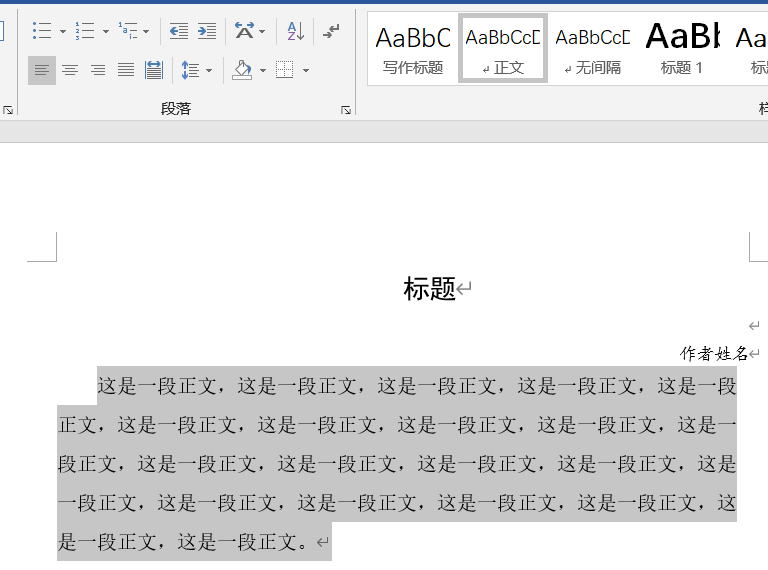This screenshot has height=570, width=768.
Task: Apply distributed alignment
Action: (x=154, y=70)
